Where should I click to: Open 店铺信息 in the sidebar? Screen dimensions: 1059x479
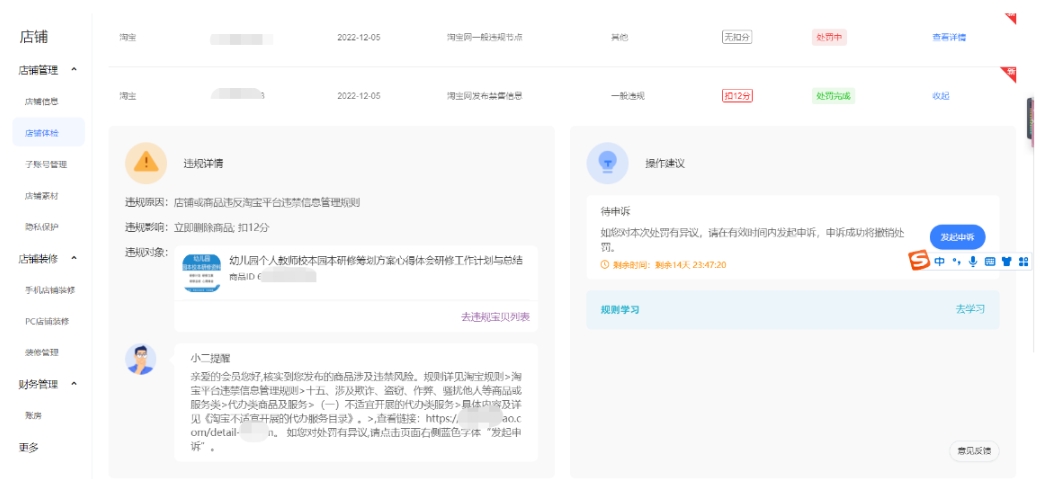pos(41,101)
